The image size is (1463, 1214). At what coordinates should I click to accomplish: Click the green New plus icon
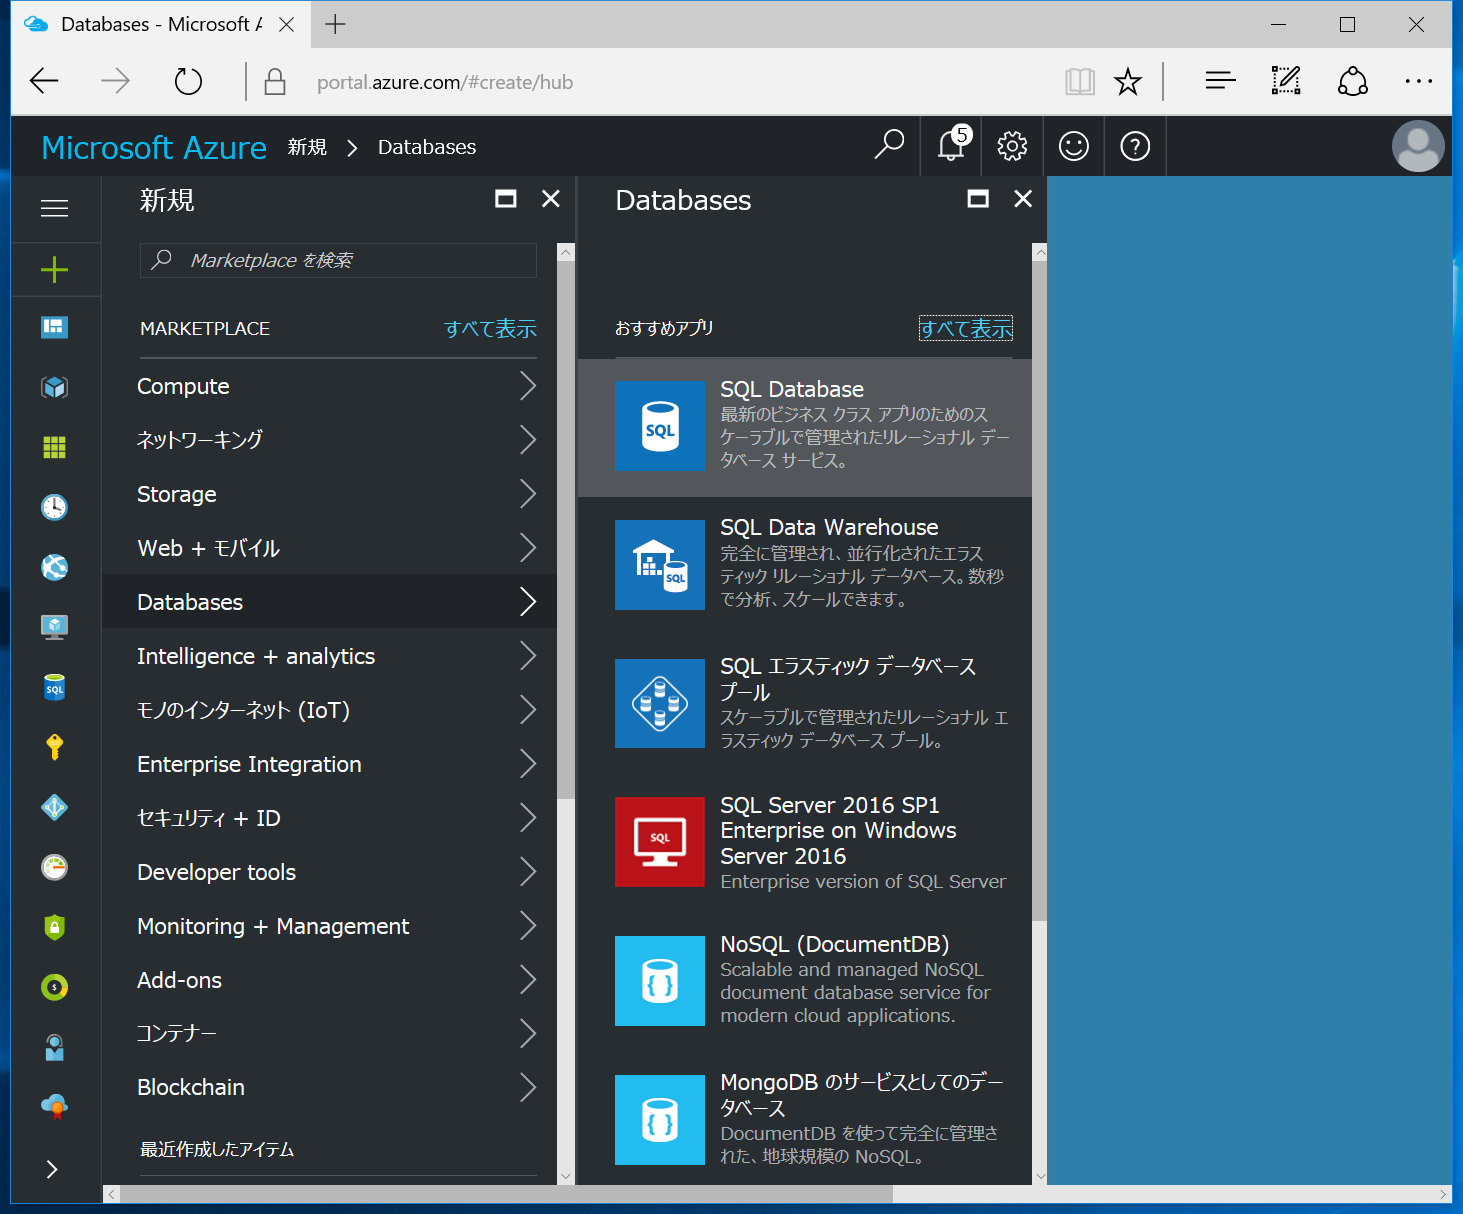(x=54, y=269)
